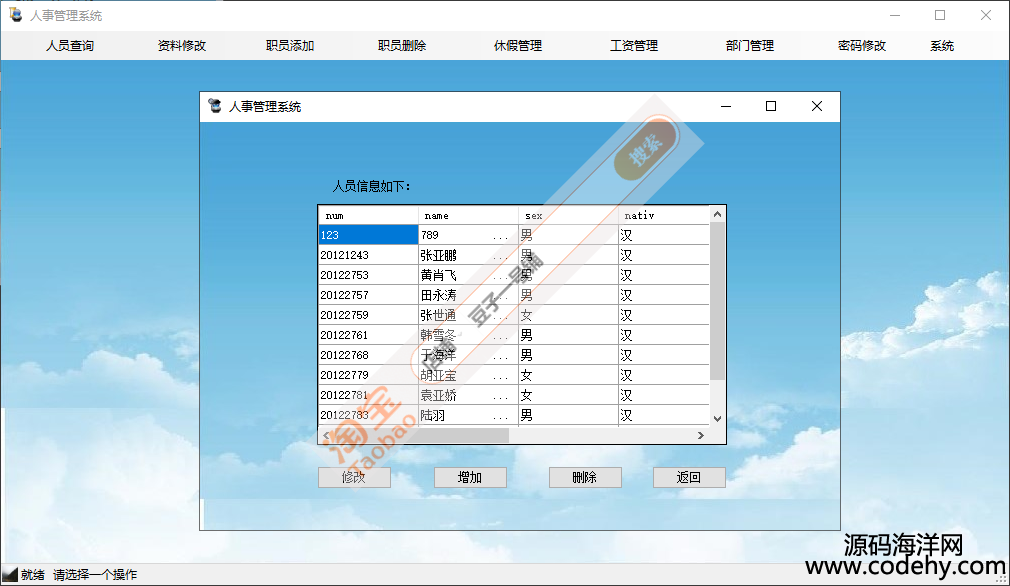The image size is (1010, 586).
Task: Click the 删除 button
Action: coord(585,477)
